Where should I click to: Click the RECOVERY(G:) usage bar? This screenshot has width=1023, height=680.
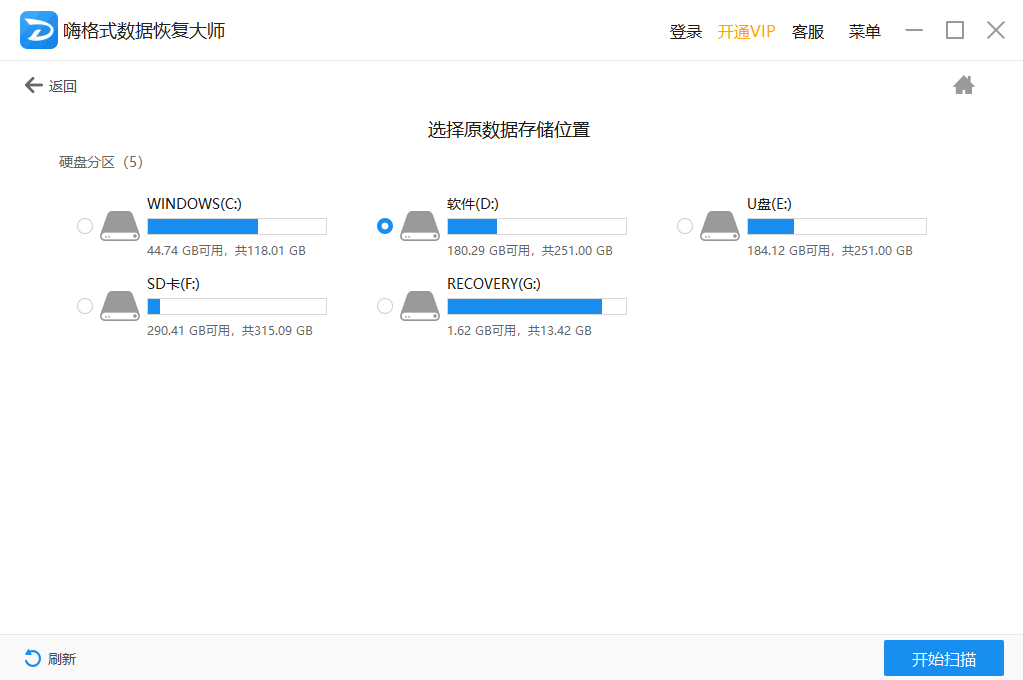537,307
